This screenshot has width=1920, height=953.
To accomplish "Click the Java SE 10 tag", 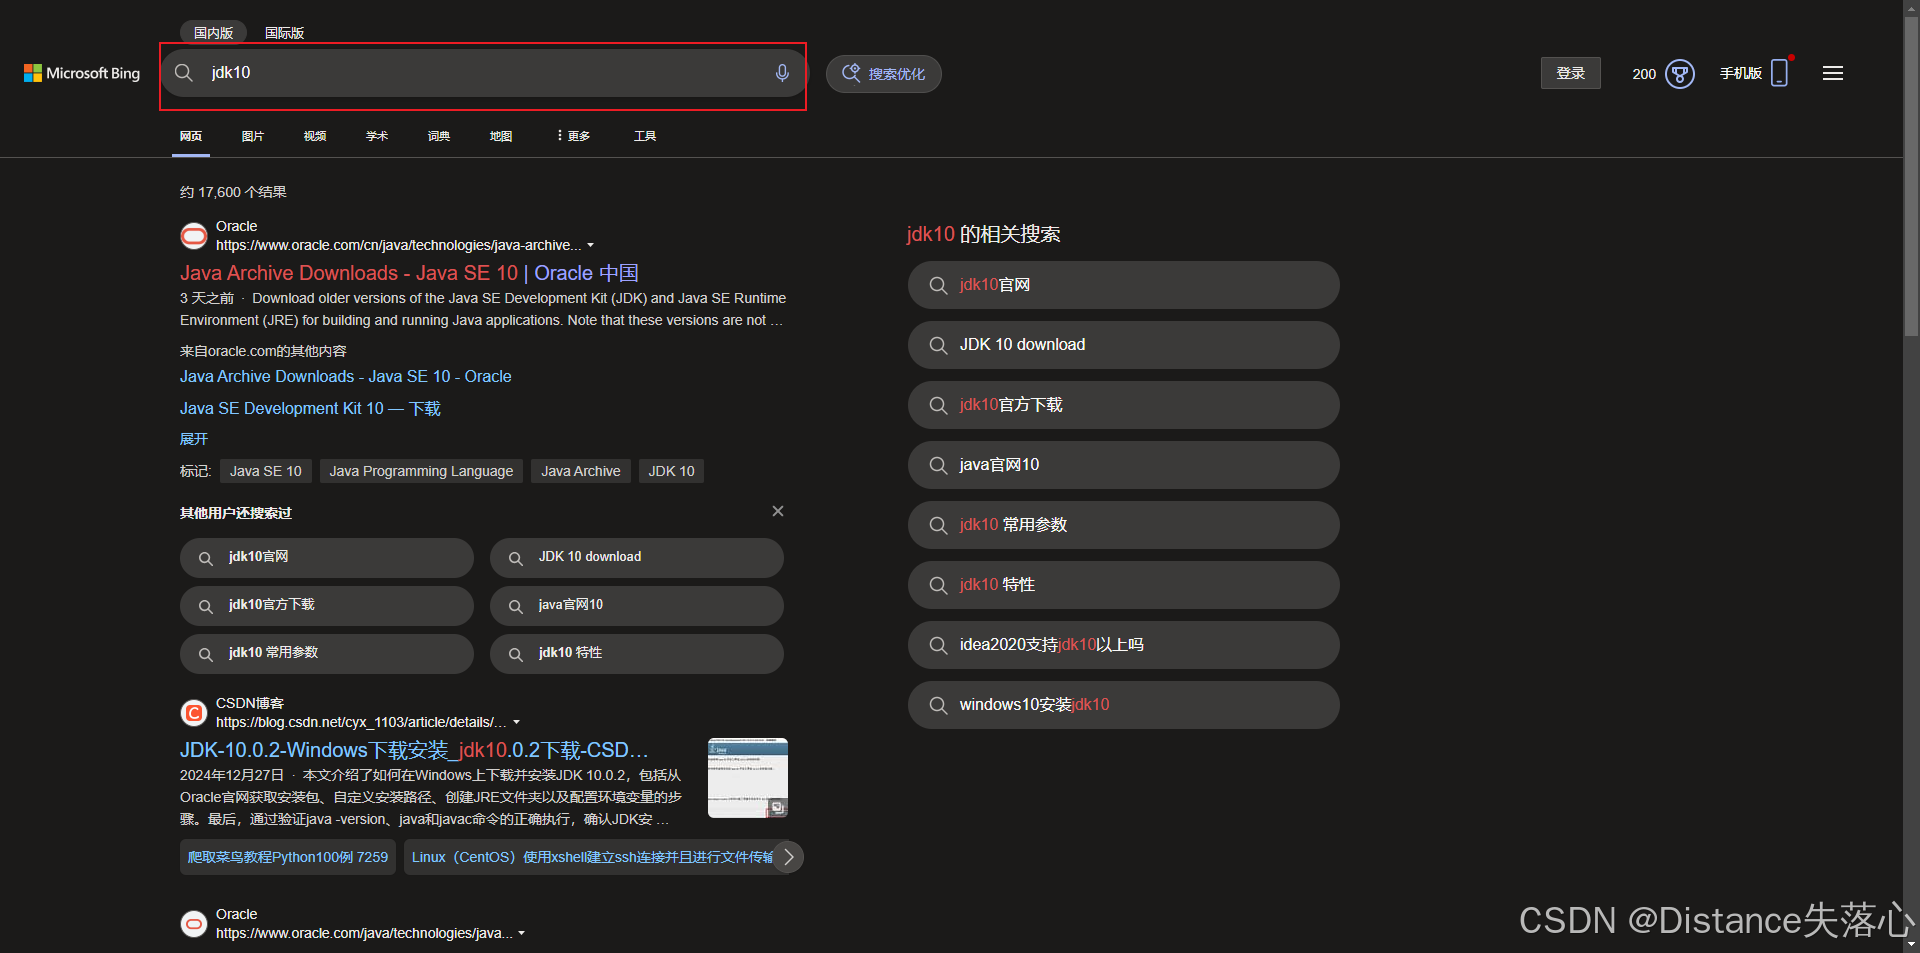I will pos(266,471).
